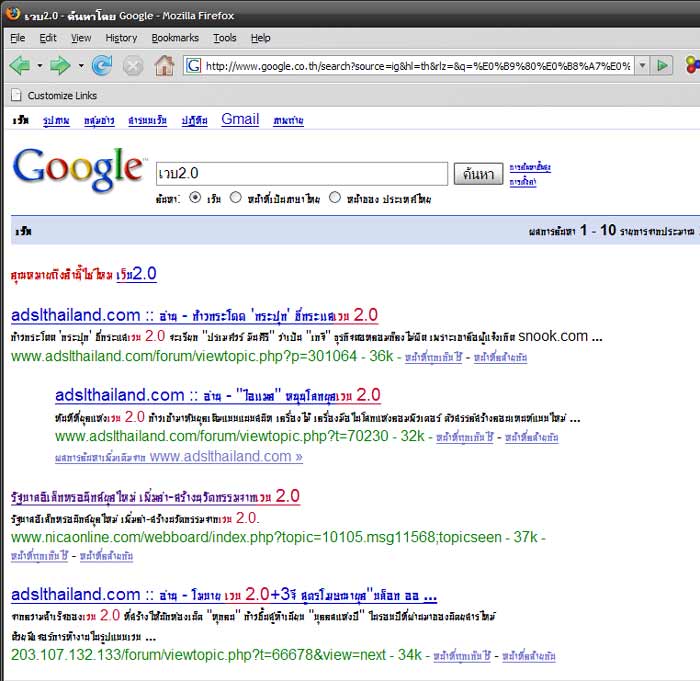Click in the search box containing เวบ2.0
This screenshot has height=681, width=700.
pos(302,174)
